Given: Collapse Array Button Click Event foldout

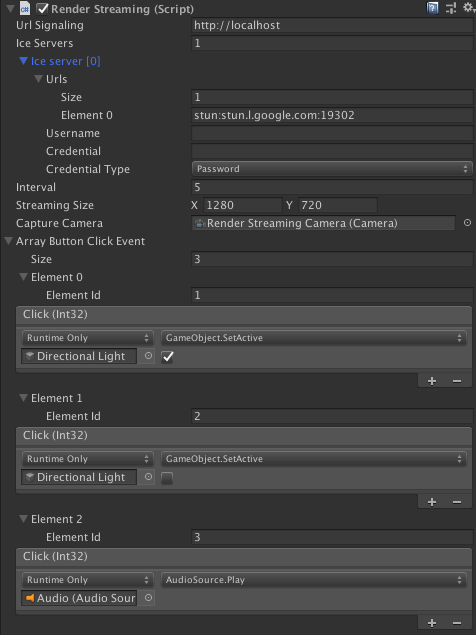Looking at the screenshot, I should (9, 241).
